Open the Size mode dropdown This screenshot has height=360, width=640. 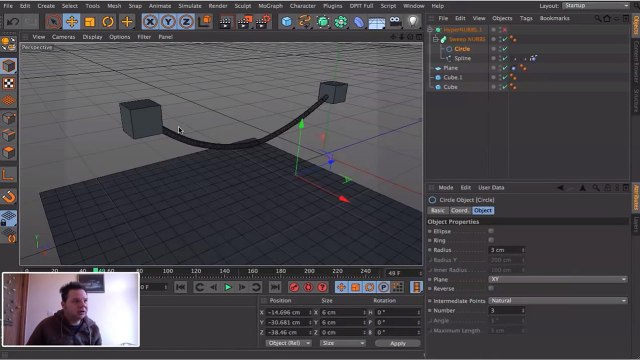[x=343, y=343]
